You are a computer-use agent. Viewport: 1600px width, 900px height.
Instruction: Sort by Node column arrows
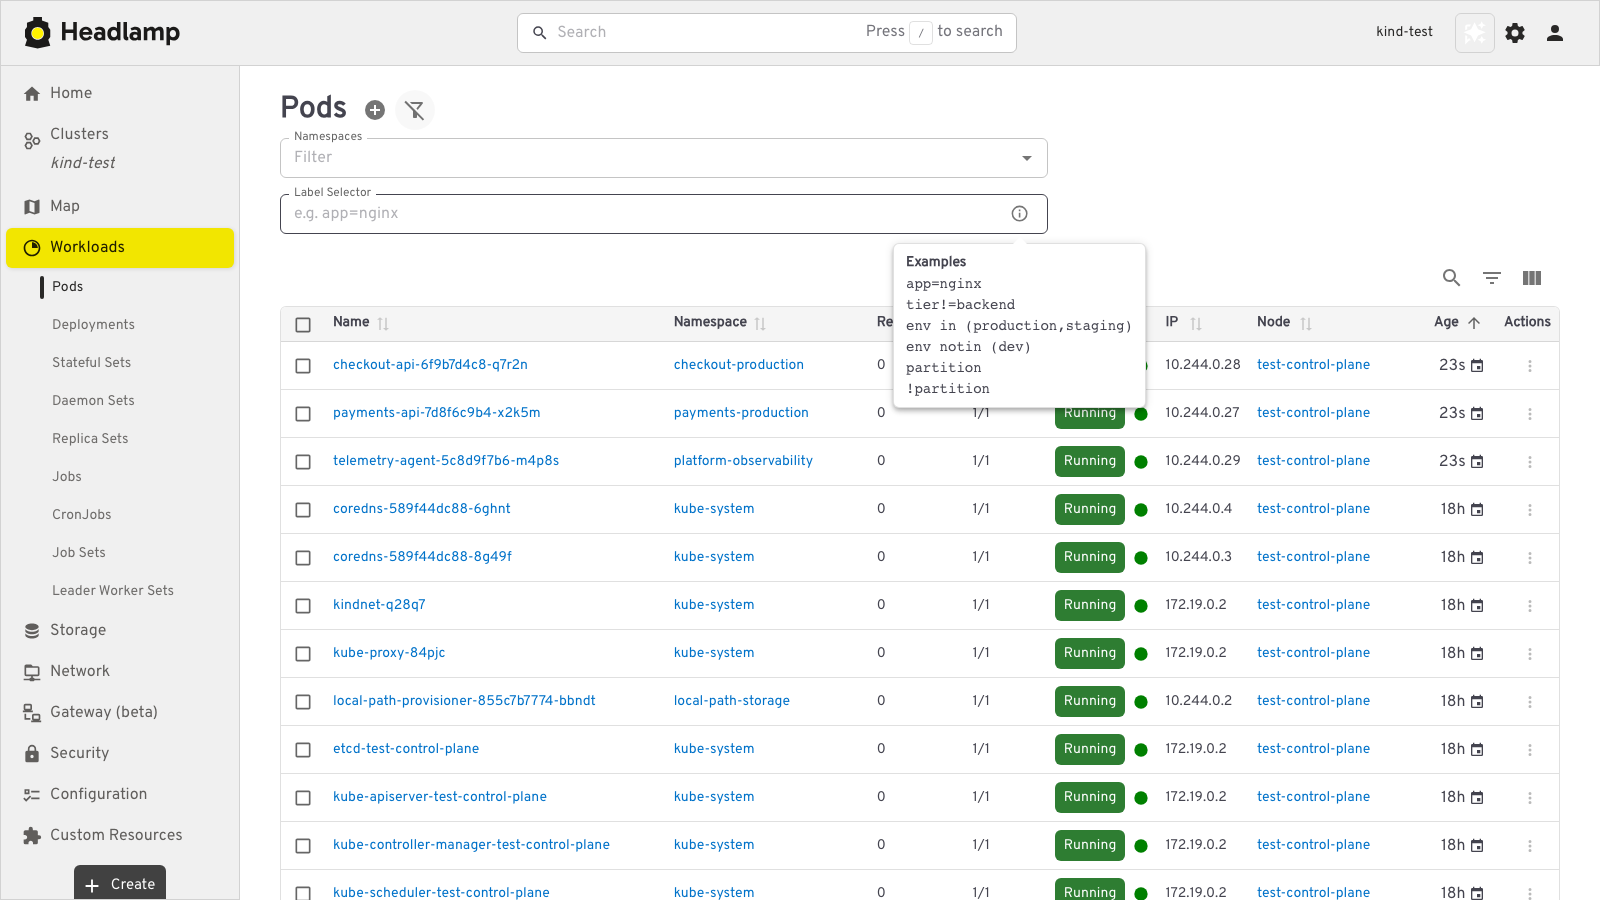point(1306,323)
